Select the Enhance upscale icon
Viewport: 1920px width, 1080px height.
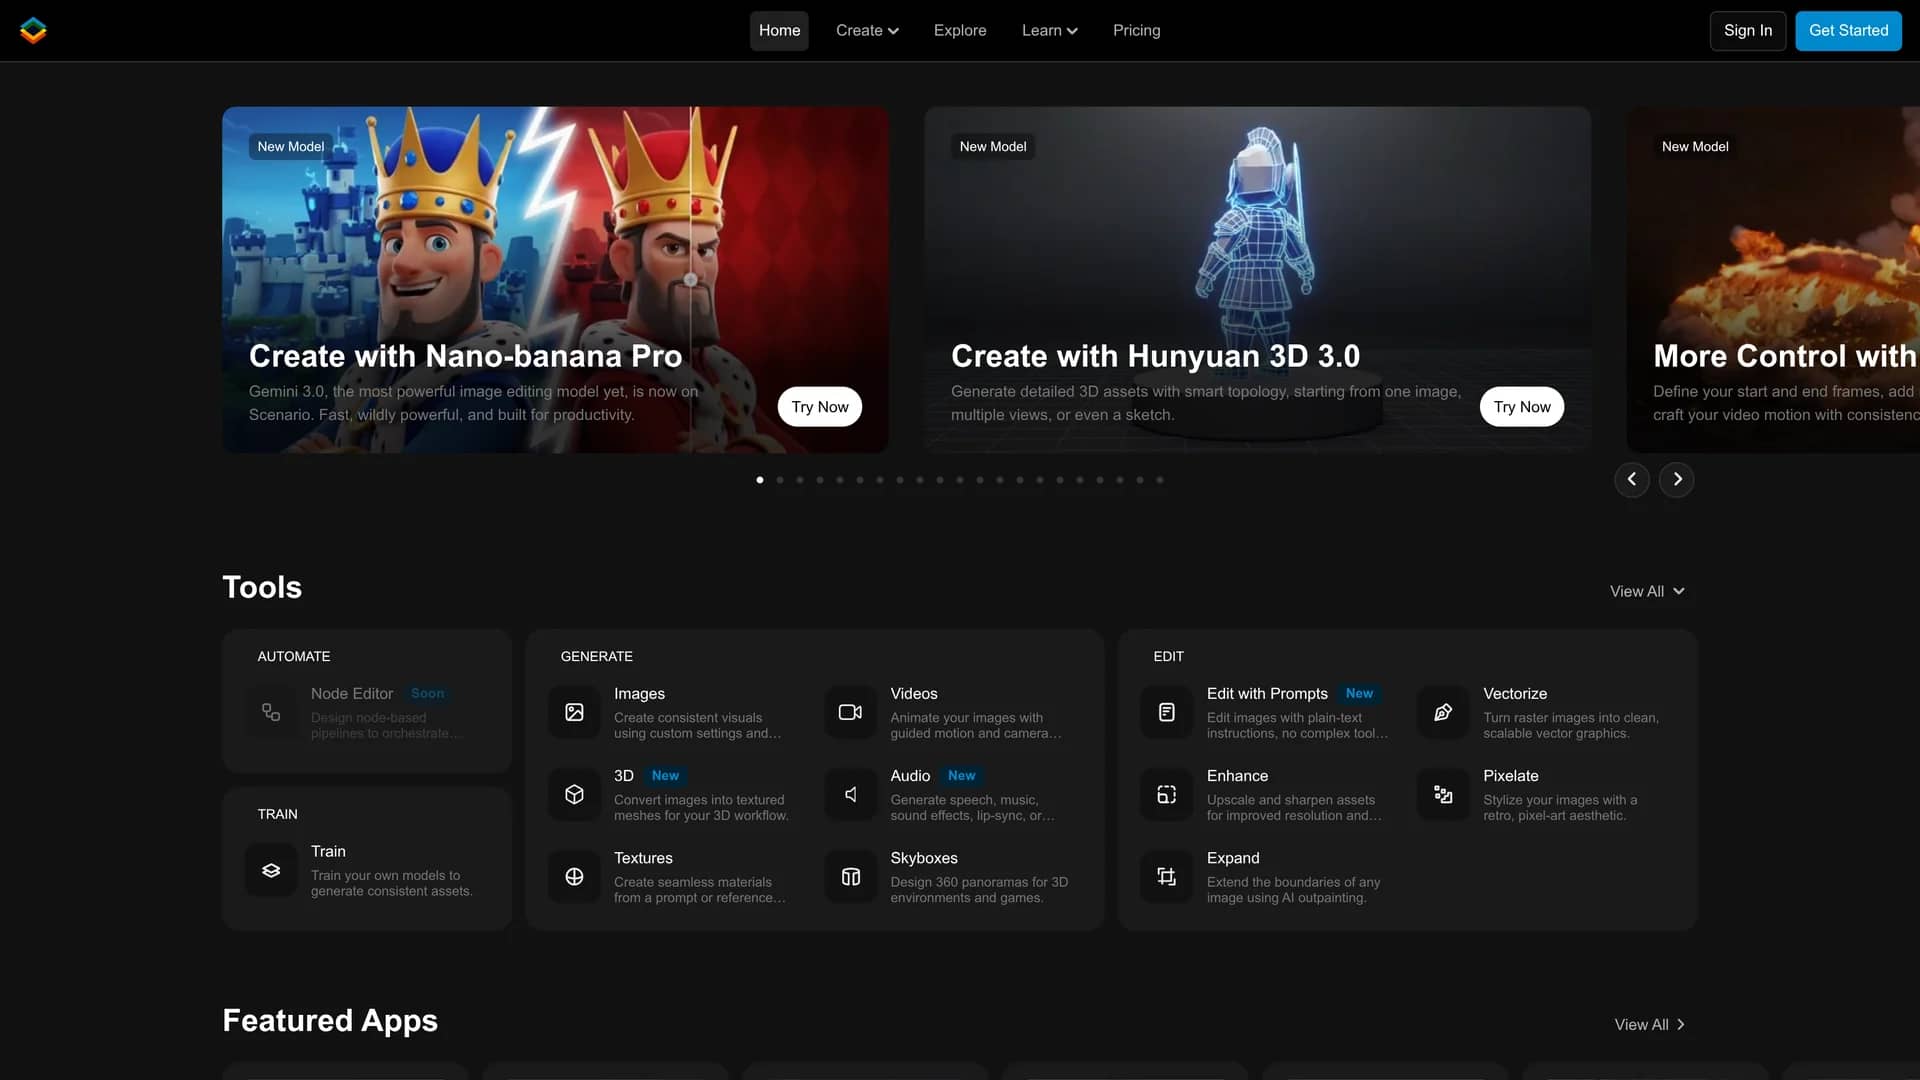(1167, 794)
